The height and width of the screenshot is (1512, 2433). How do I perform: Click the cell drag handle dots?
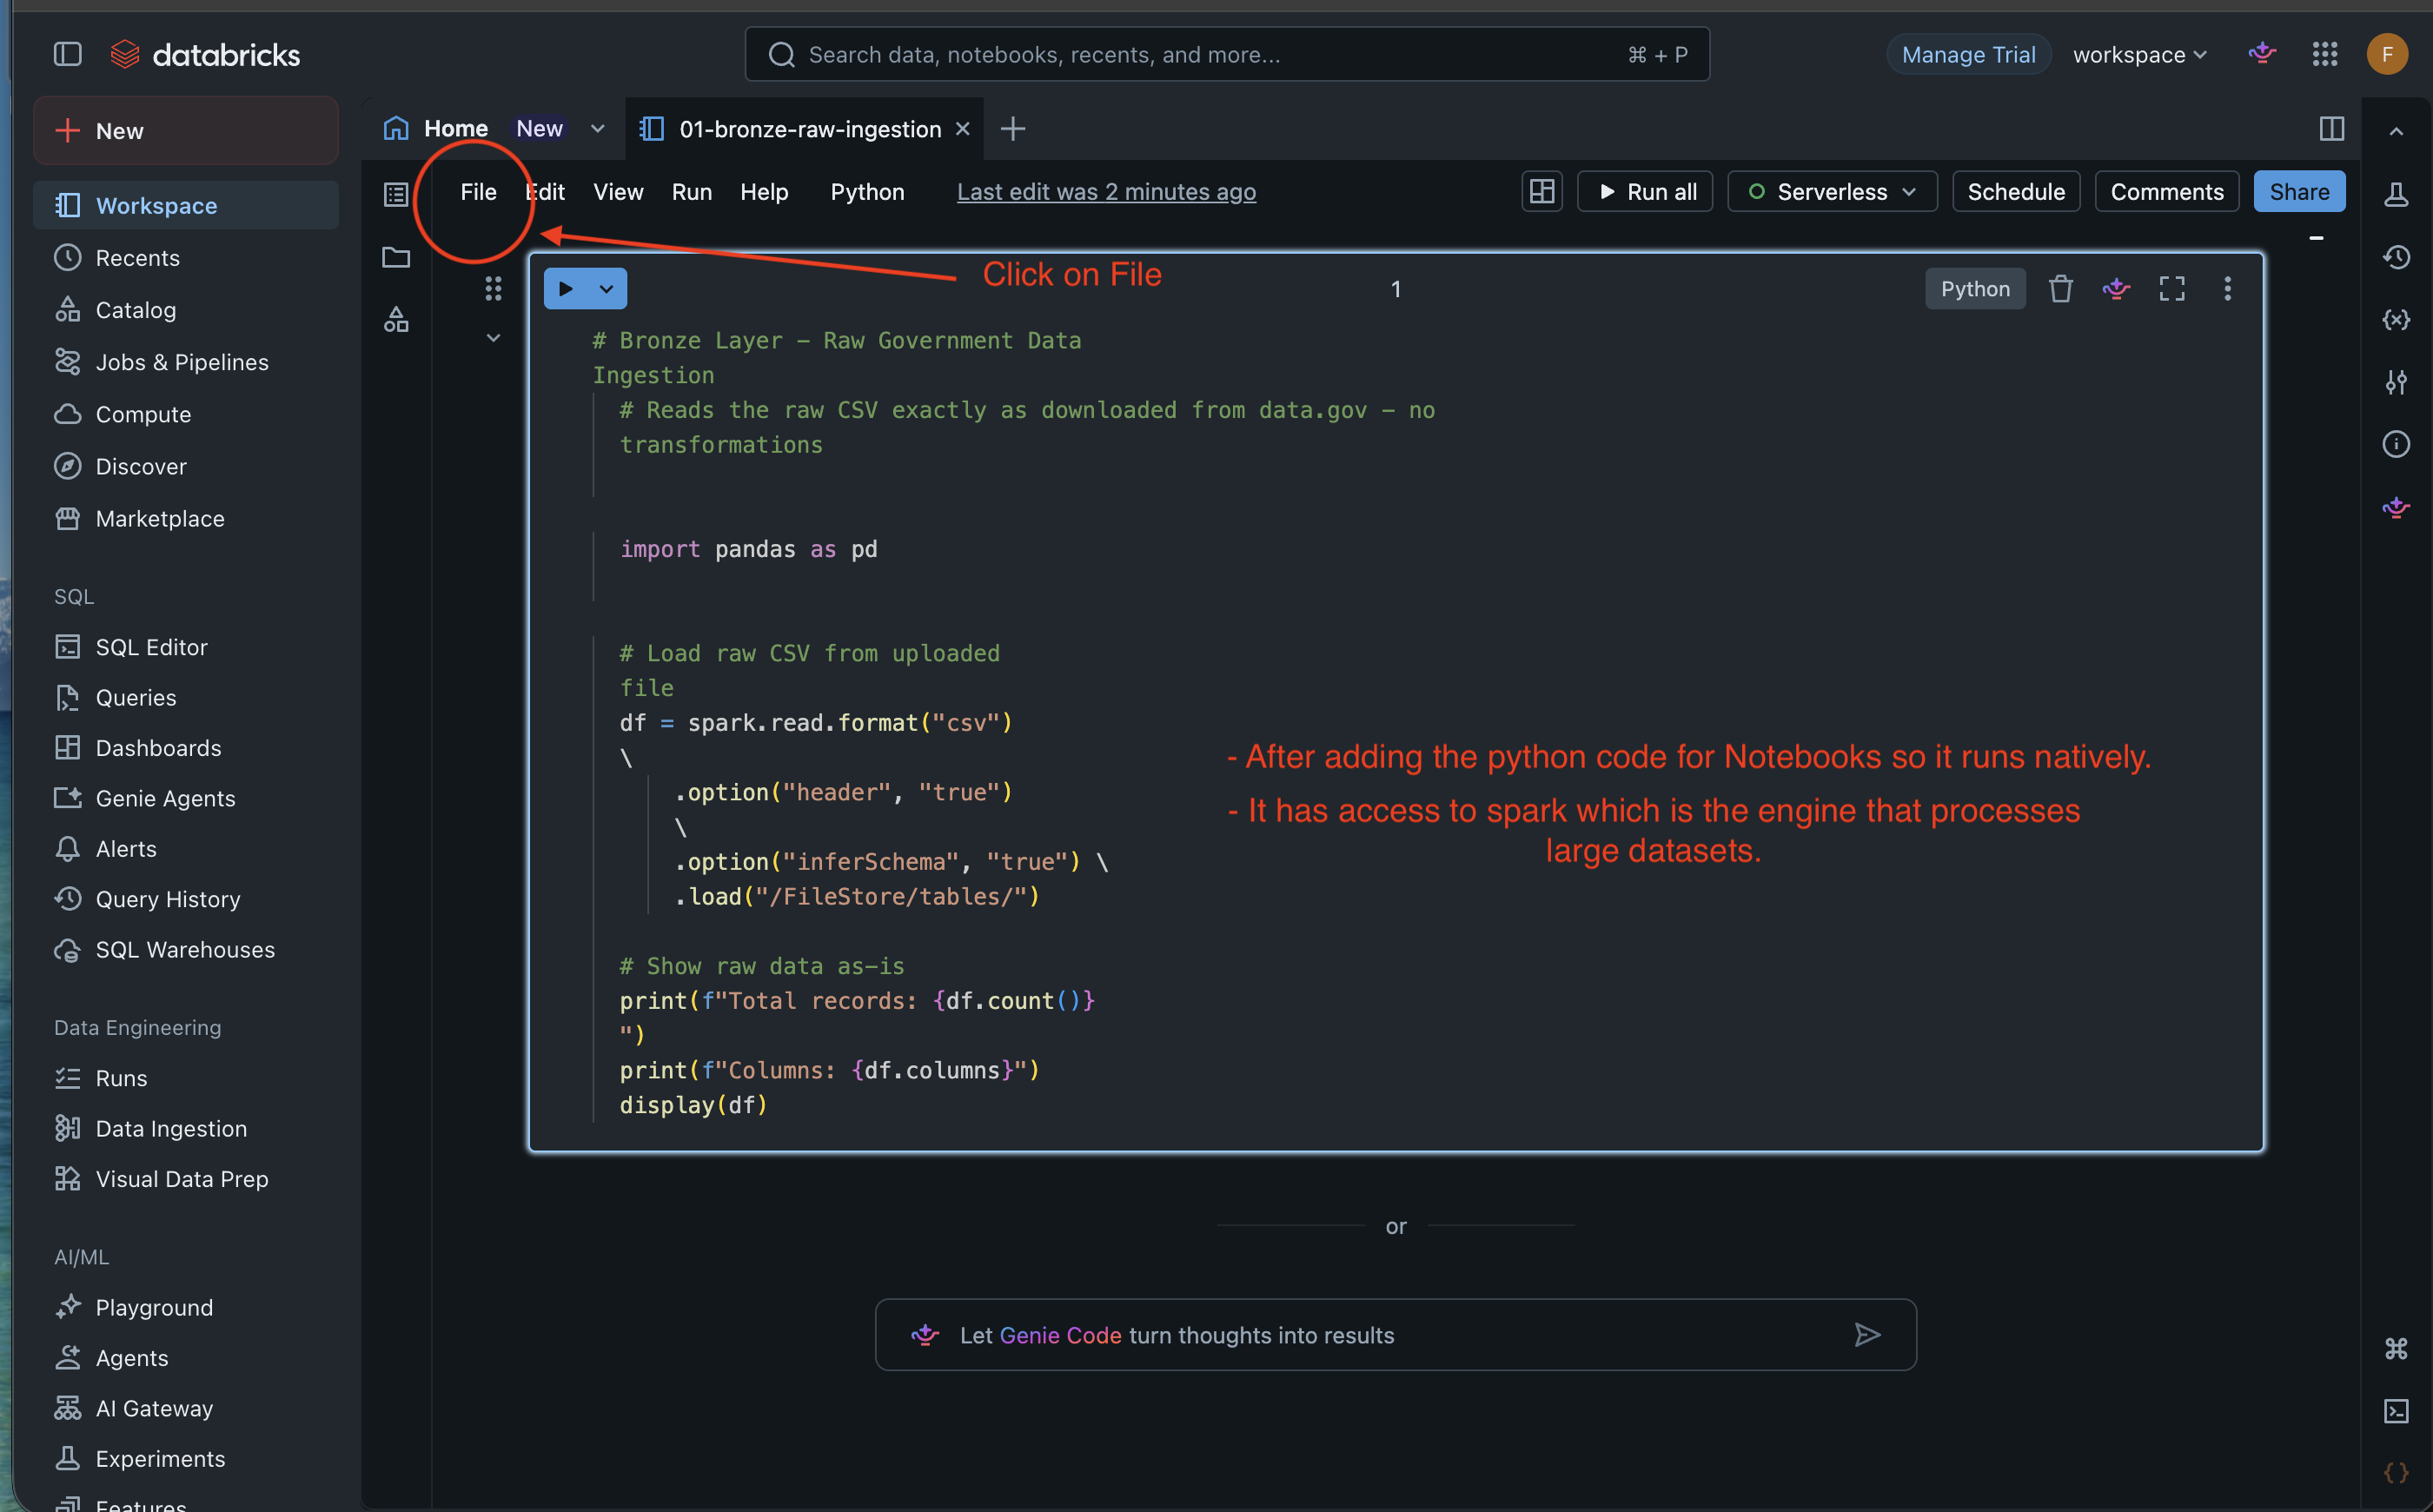493,289
